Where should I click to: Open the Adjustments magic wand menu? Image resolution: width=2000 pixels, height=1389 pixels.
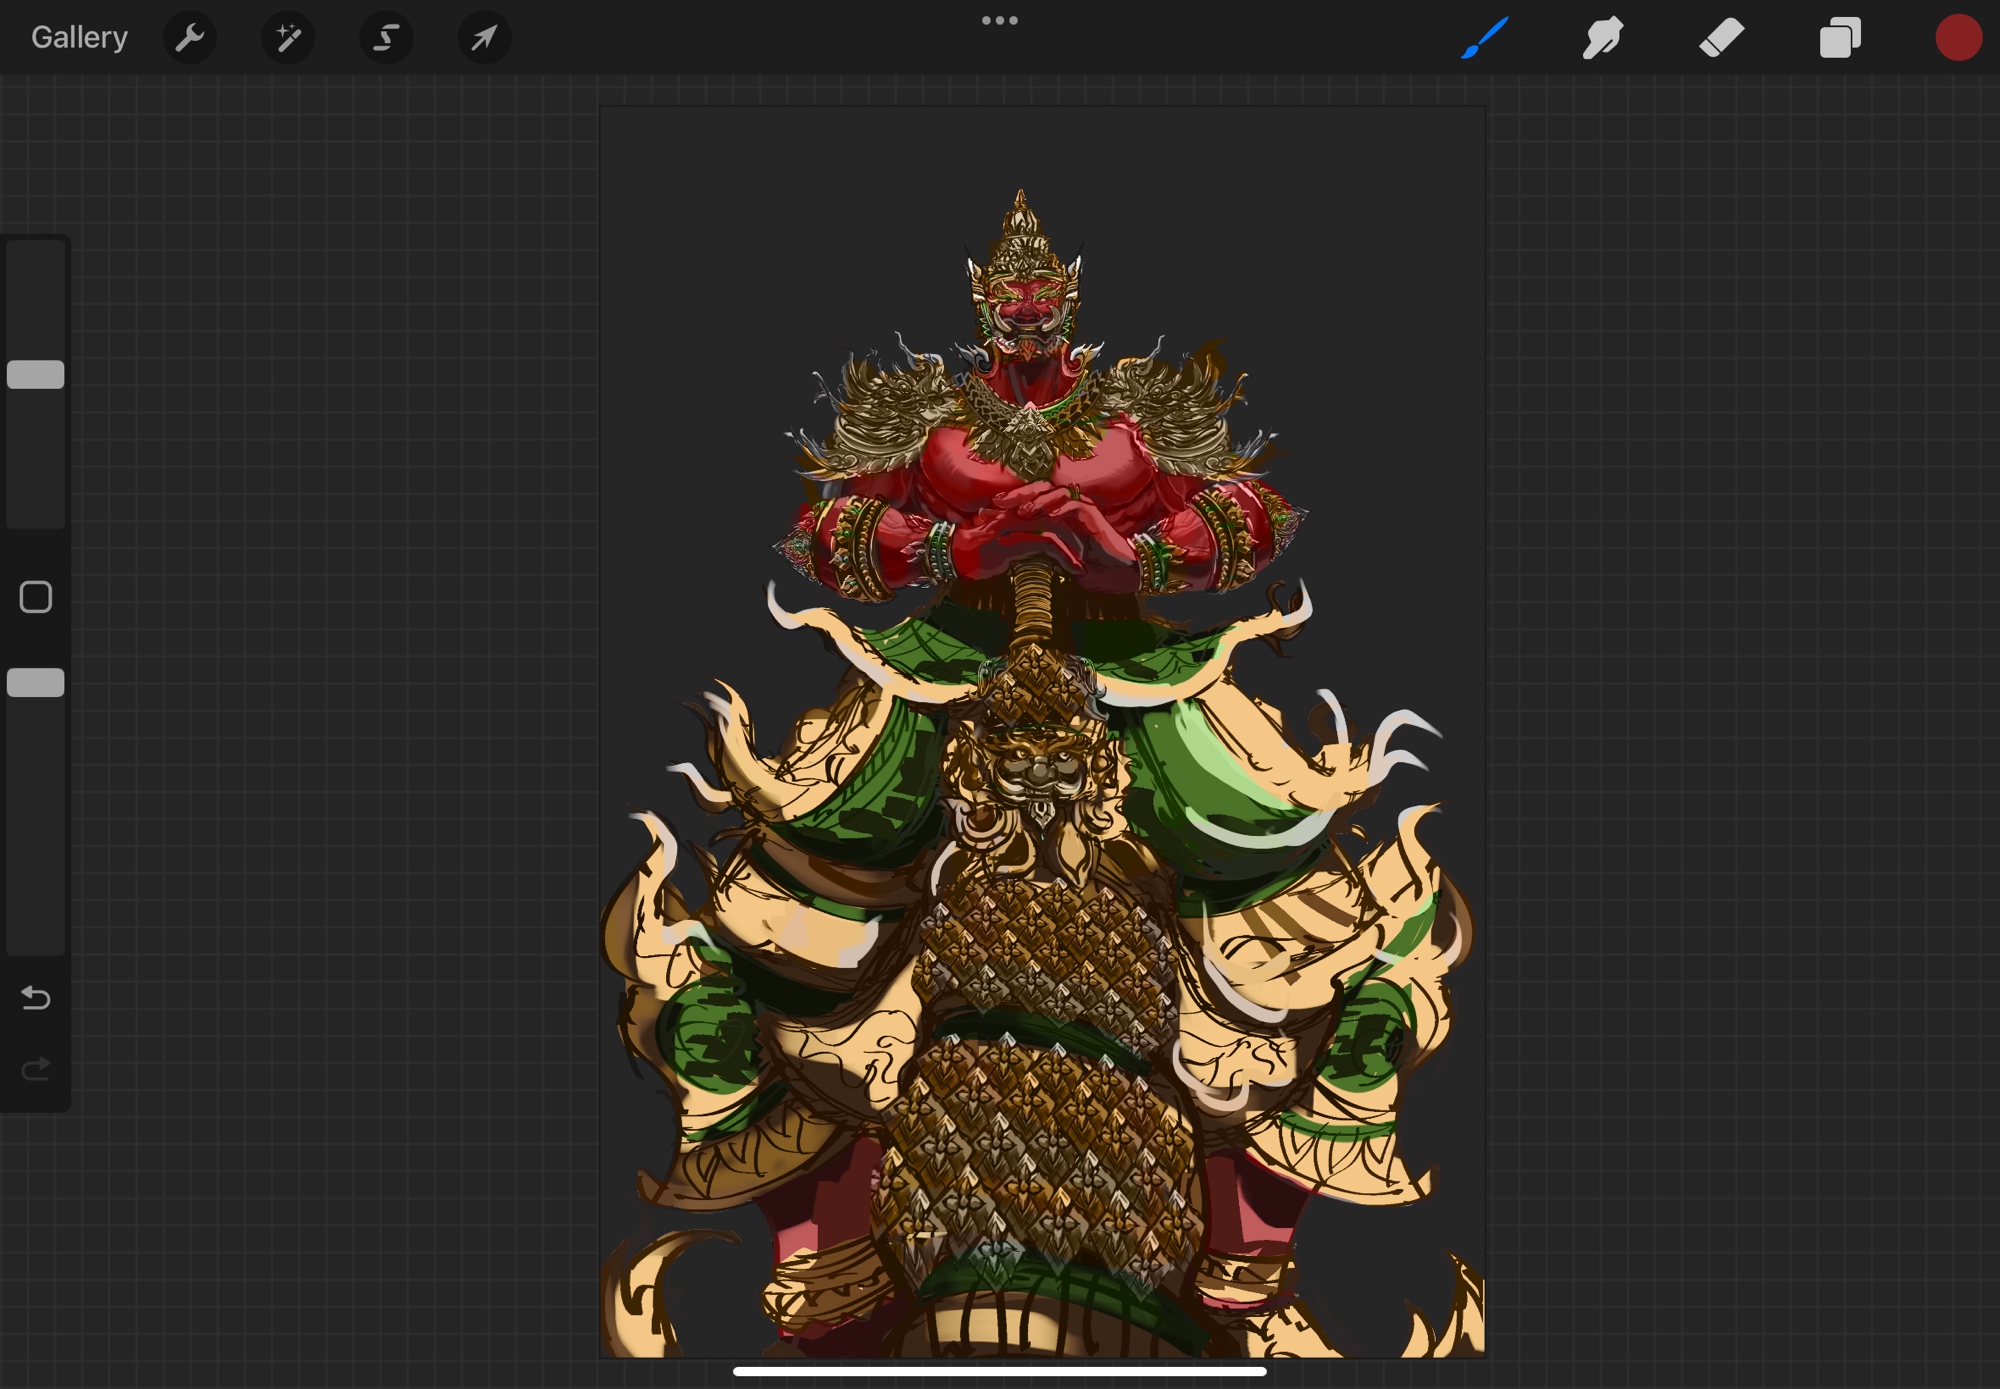coord(288,38)
